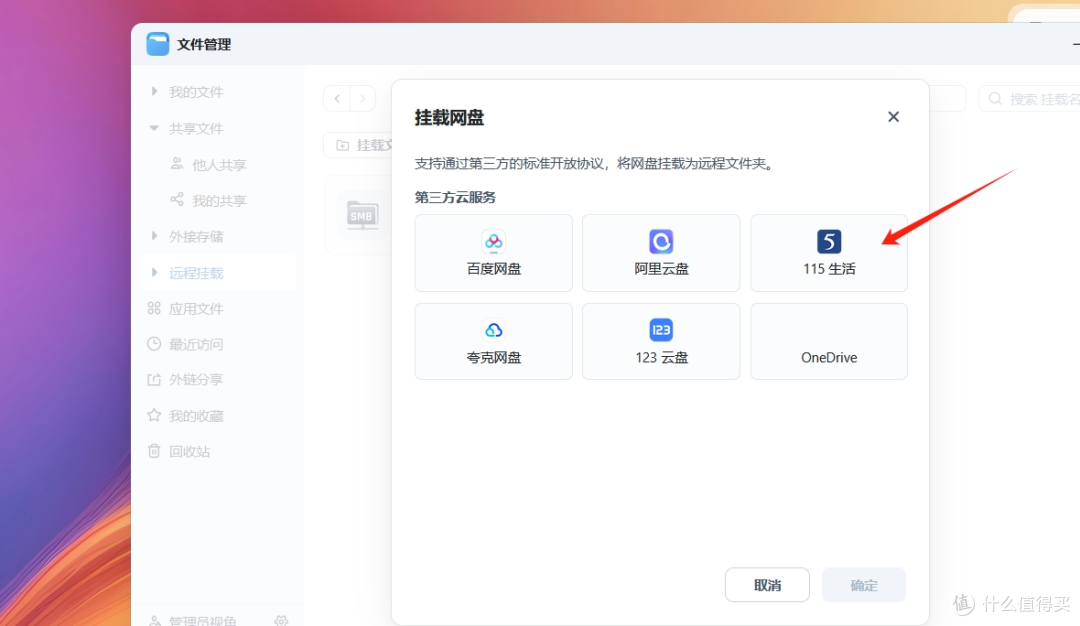Select 外接存储 label in sidebar
1080x626 pixels.
[x=196, y=237]
